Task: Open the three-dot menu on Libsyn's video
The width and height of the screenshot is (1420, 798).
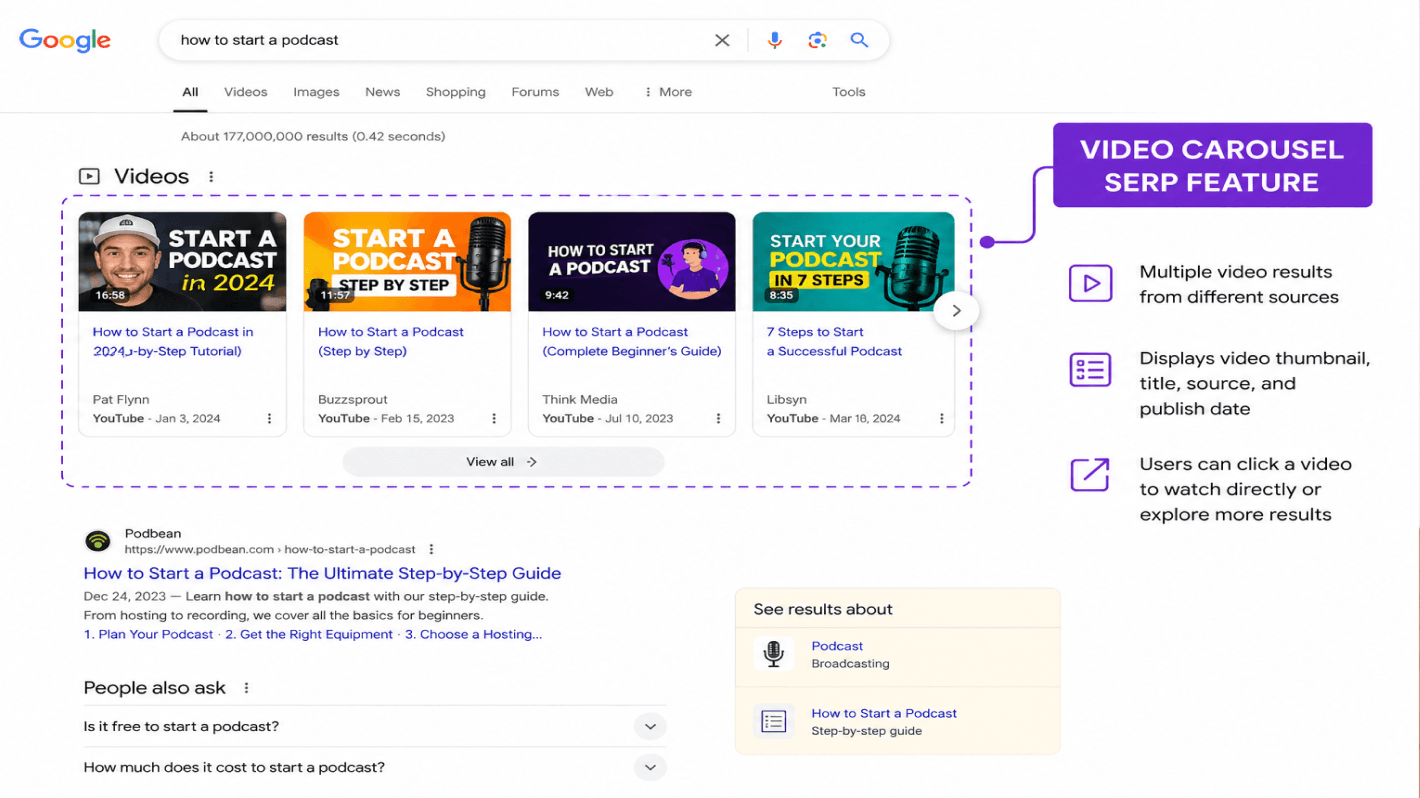Action: 941,418
